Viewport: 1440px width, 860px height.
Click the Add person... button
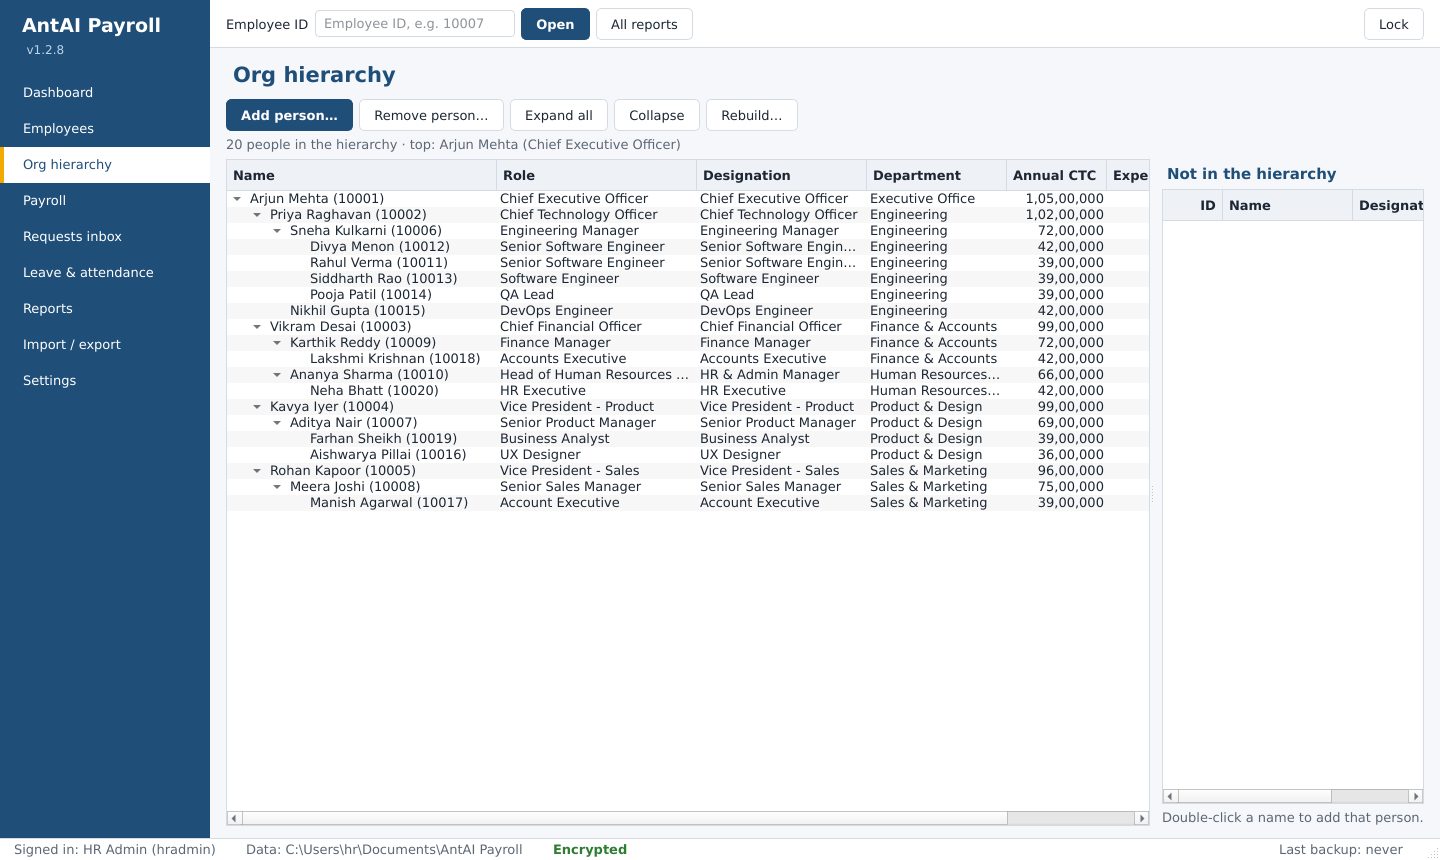289,115
